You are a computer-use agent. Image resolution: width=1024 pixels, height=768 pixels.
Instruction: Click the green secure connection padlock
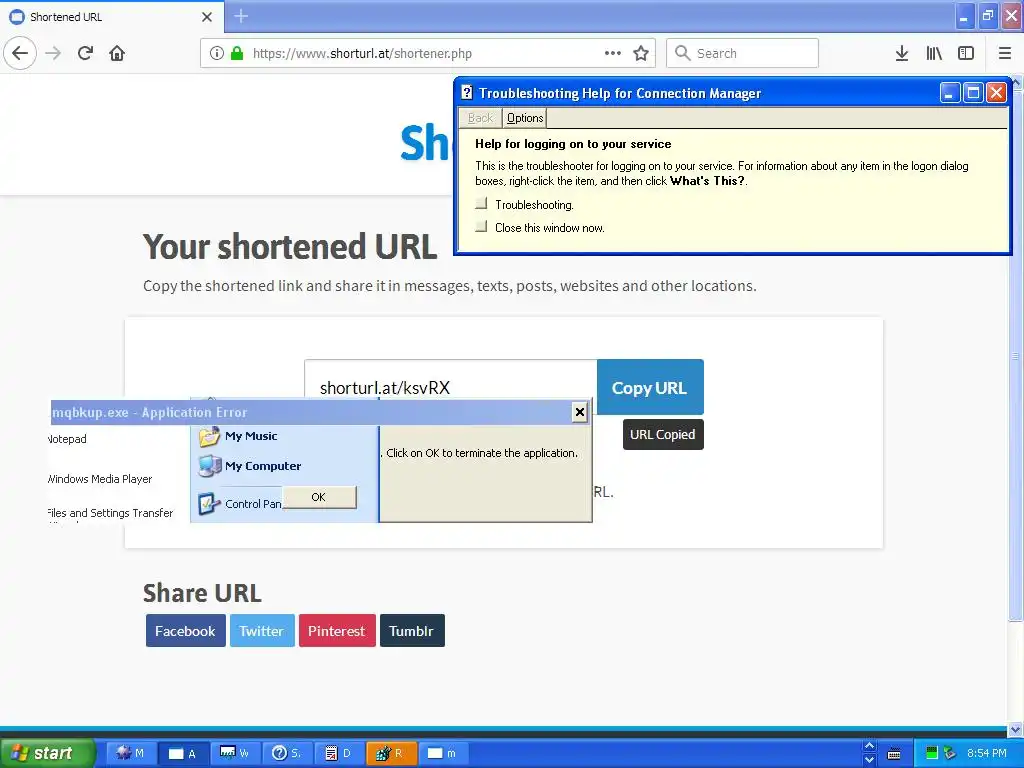tap(237, 53)
